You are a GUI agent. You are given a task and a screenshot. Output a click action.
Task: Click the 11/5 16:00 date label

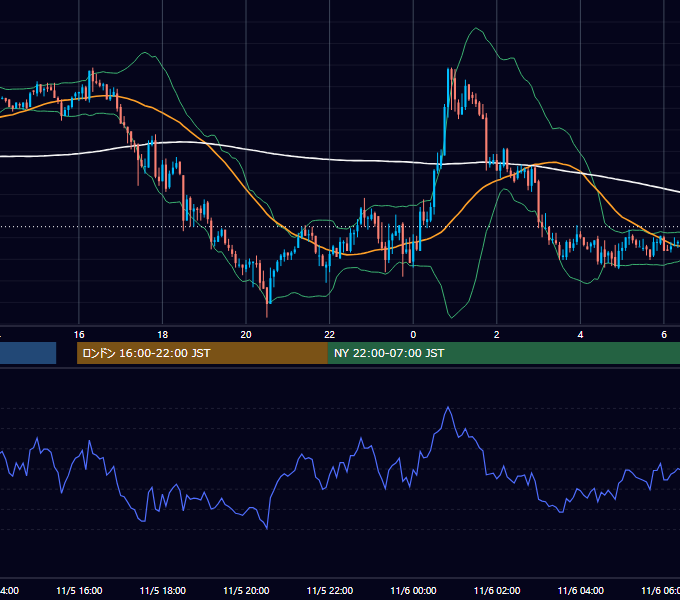(x=79, y=590)
